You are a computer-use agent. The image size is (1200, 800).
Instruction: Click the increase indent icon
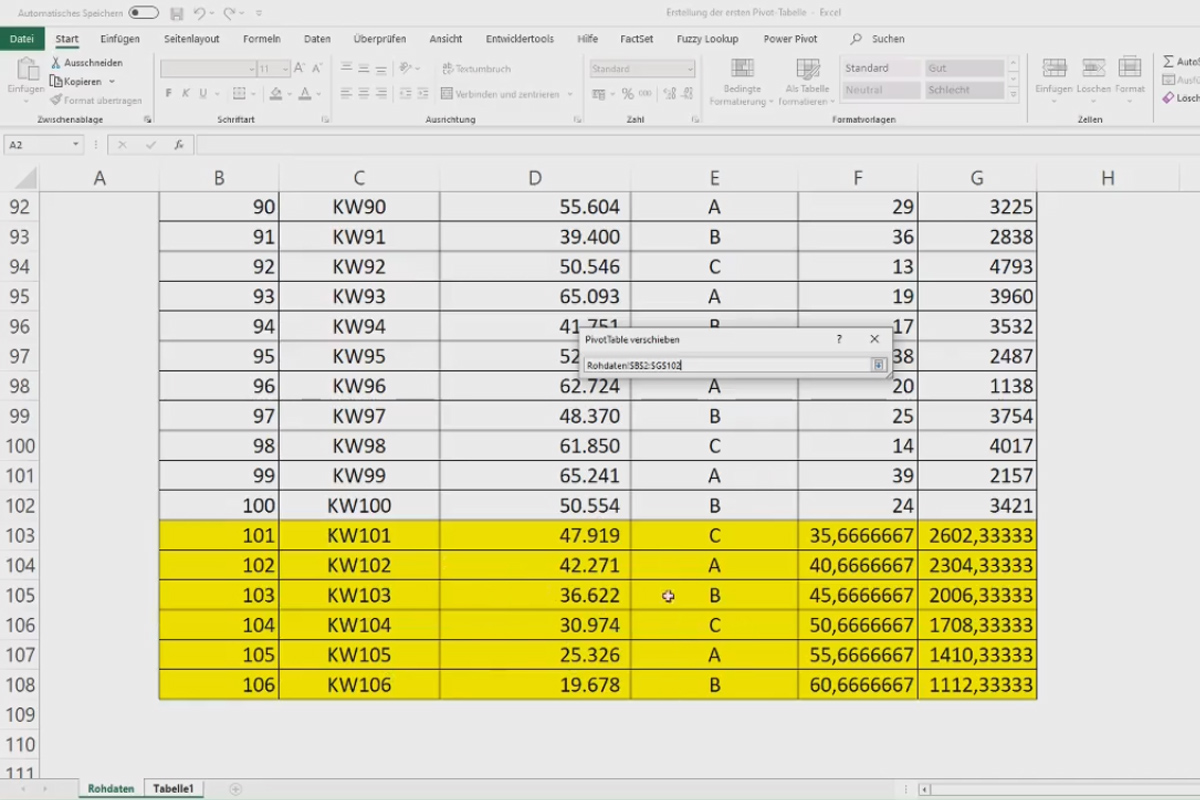(x=422, y=94)
